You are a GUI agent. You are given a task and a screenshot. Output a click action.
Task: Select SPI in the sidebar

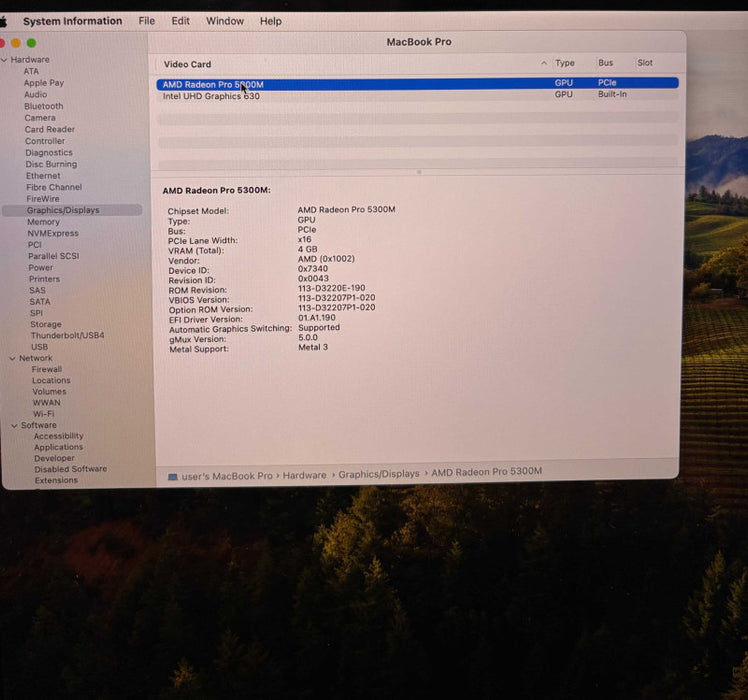[x=36, y=313]
